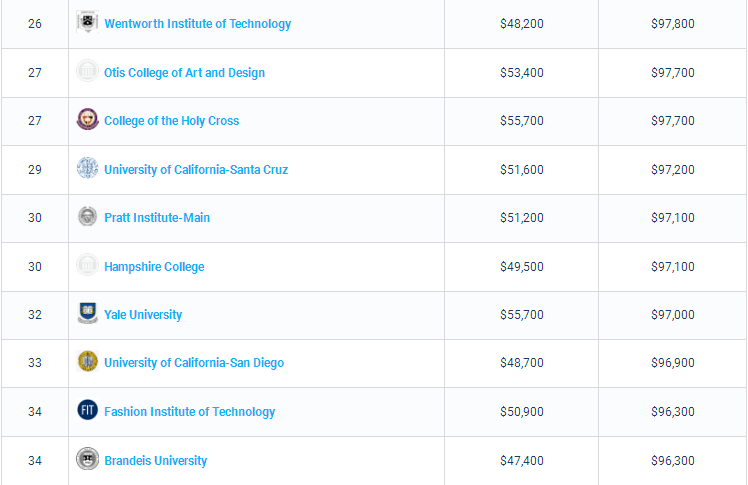Select the Pratt Institute-Main link
Screen dimensions: 748x485
coord(157,218)
